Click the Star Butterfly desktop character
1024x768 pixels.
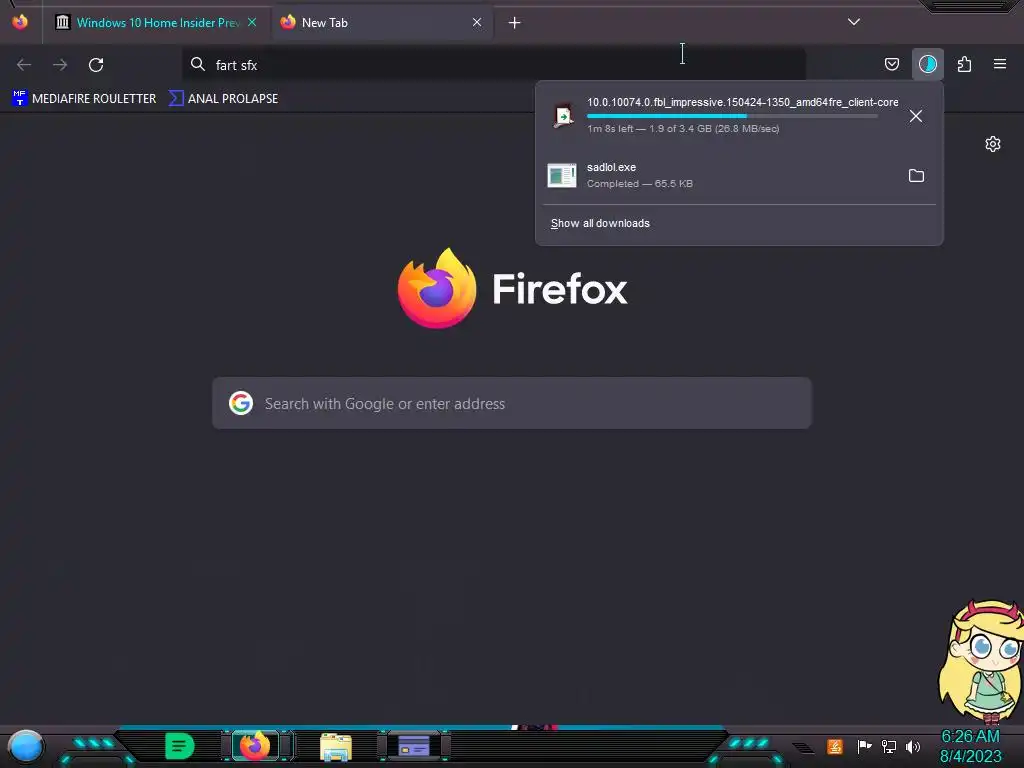click(982, 661)
